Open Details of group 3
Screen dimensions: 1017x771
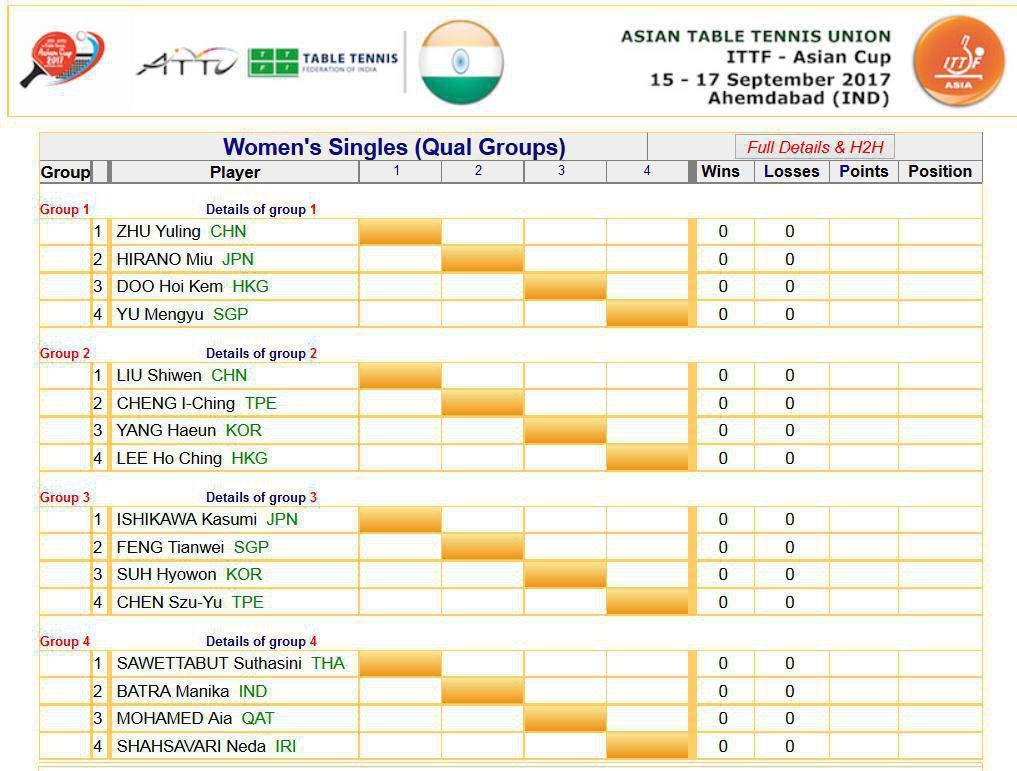pyautogui.click(x=261, y=497)
